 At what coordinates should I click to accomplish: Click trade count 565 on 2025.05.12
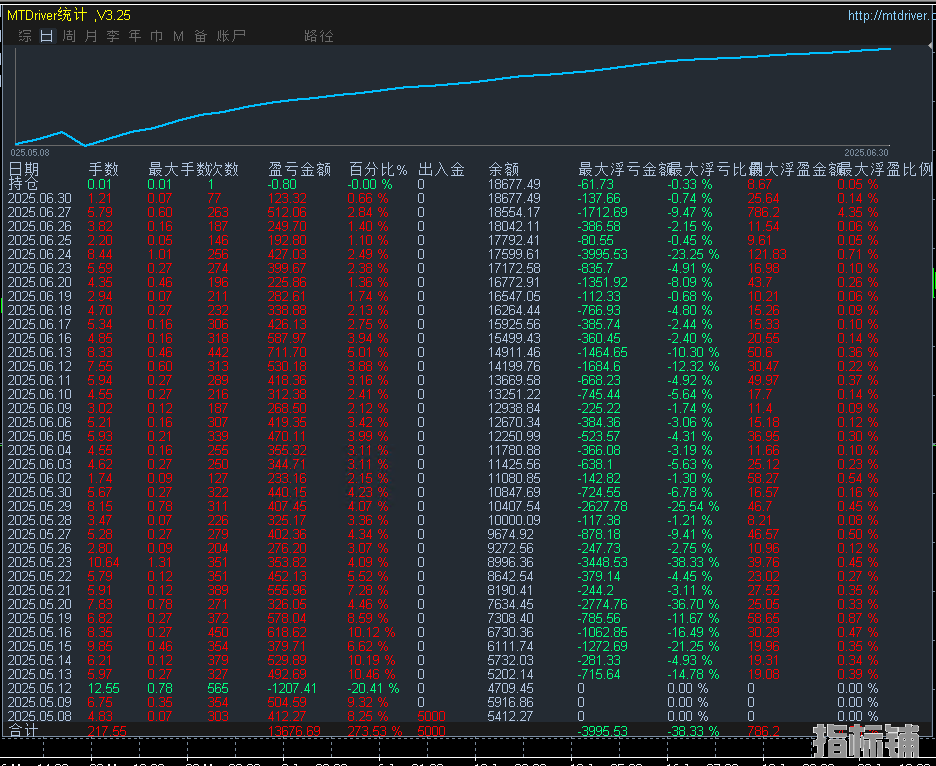click(x=218, y=688)
